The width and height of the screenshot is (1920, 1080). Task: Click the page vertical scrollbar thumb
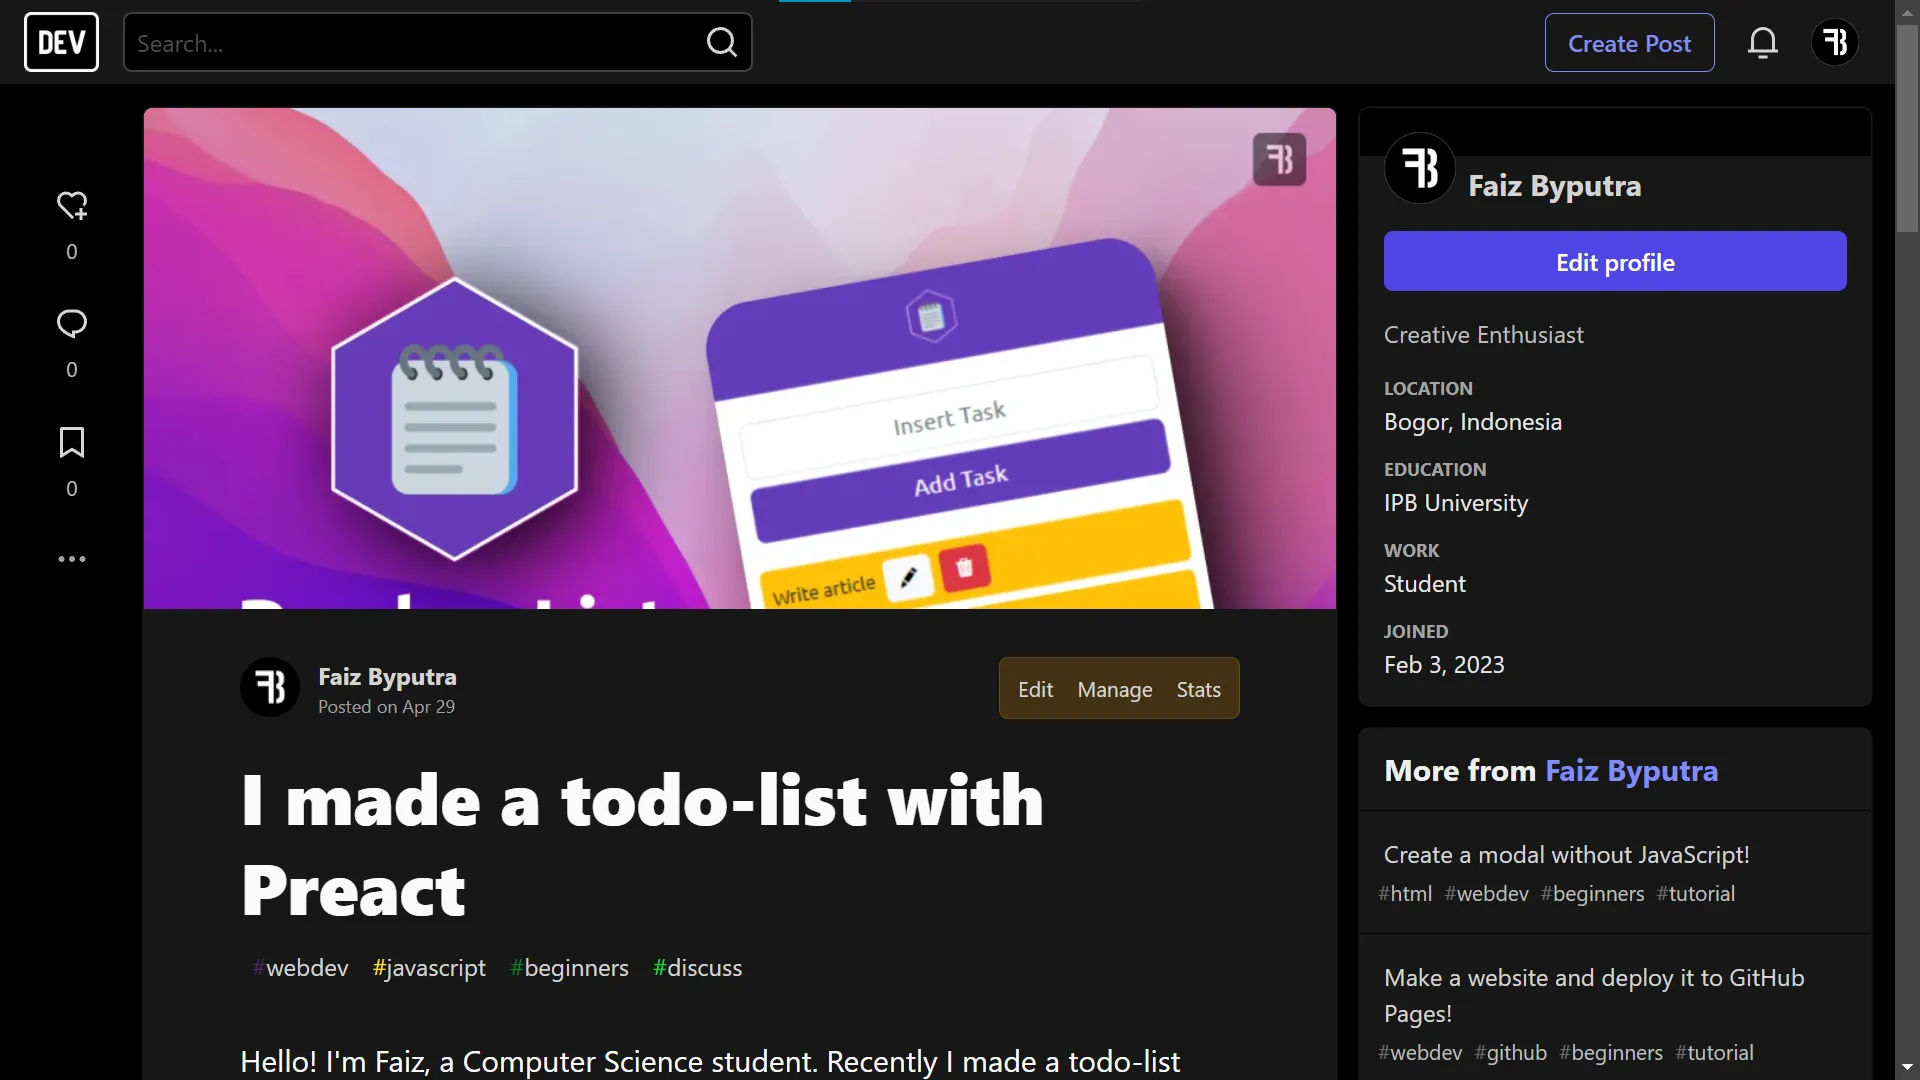(x=1907, y=128)
